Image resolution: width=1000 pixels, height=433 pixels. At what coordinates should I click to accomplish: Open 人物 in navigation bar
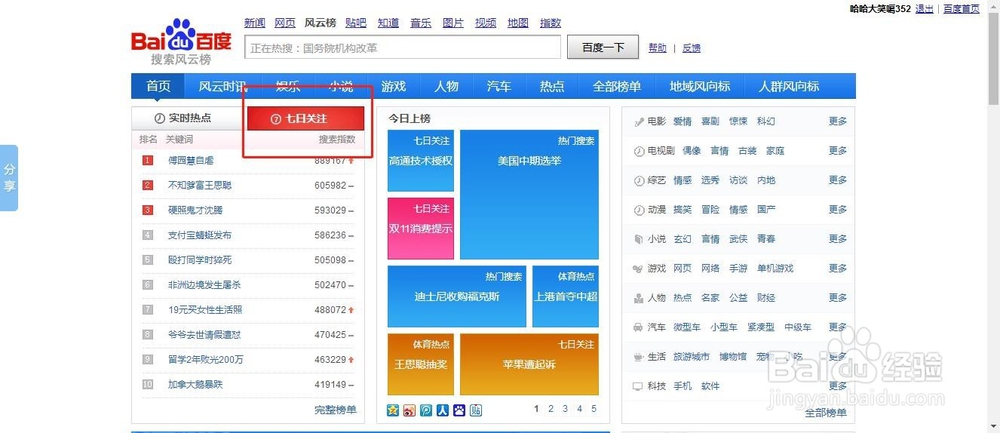(446, 86)
